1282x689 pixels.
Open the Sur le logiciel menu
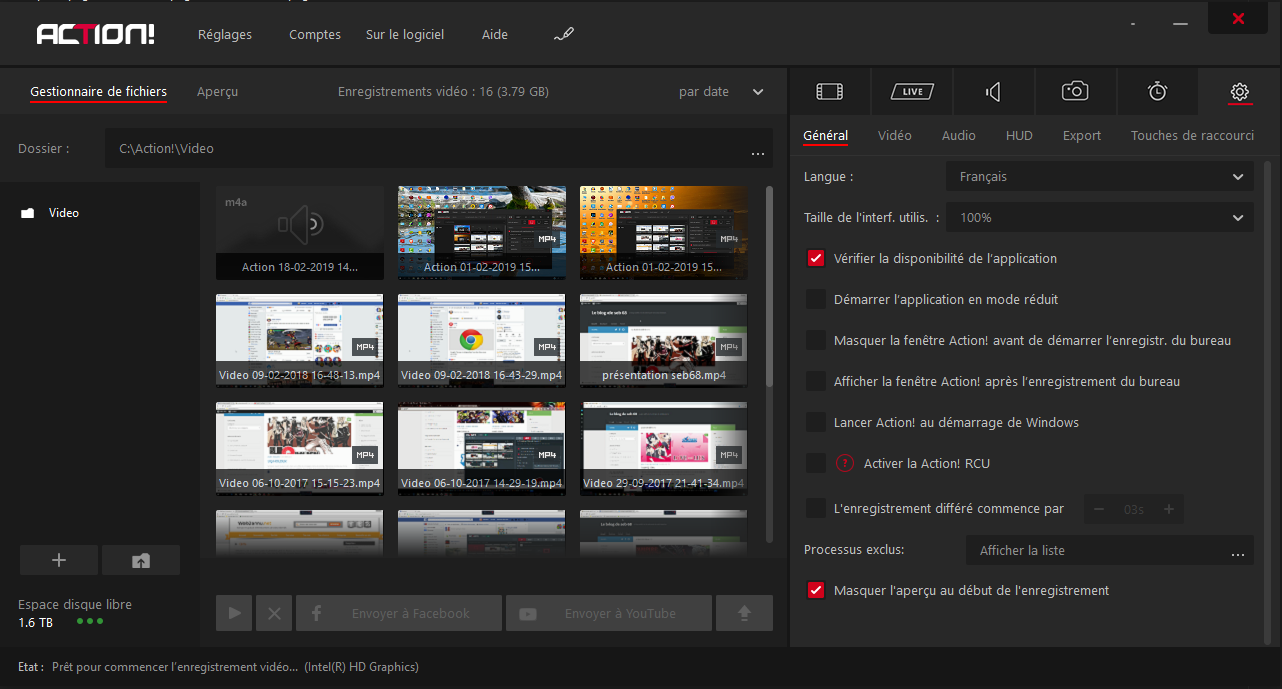[x=405, y=34]
